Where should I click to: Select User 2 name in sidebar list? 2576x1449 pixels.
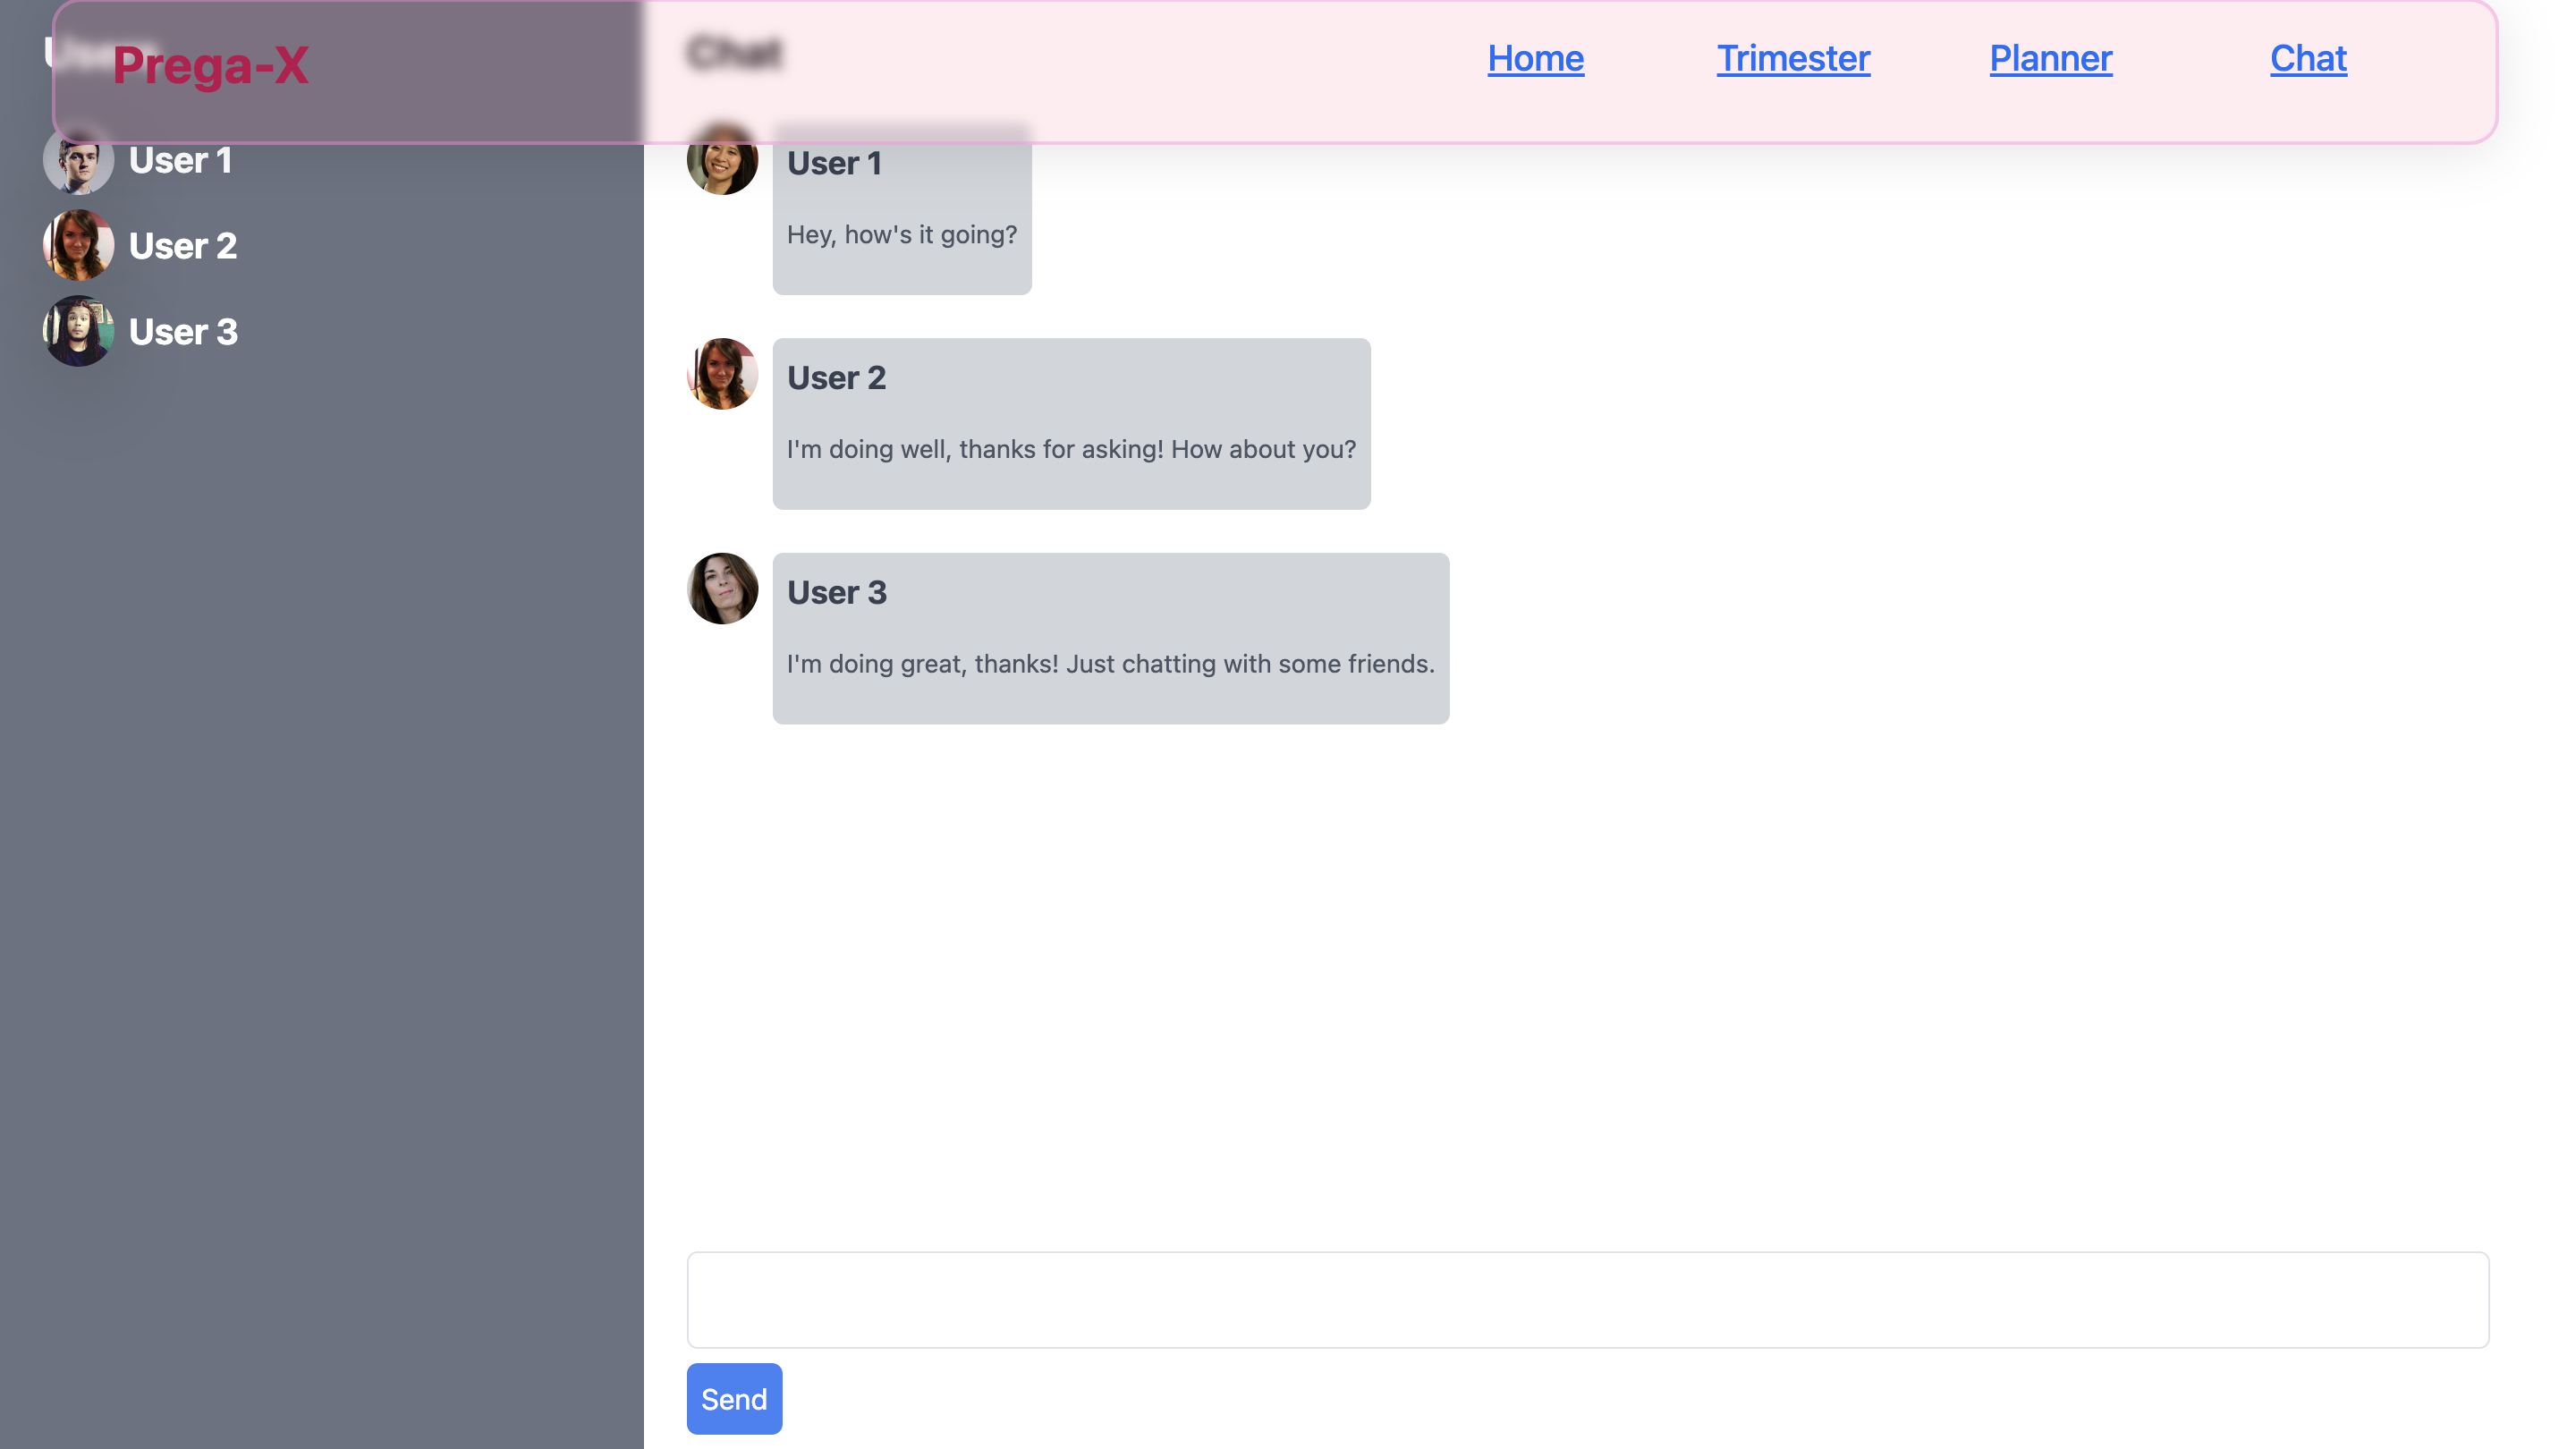[183, 246]
